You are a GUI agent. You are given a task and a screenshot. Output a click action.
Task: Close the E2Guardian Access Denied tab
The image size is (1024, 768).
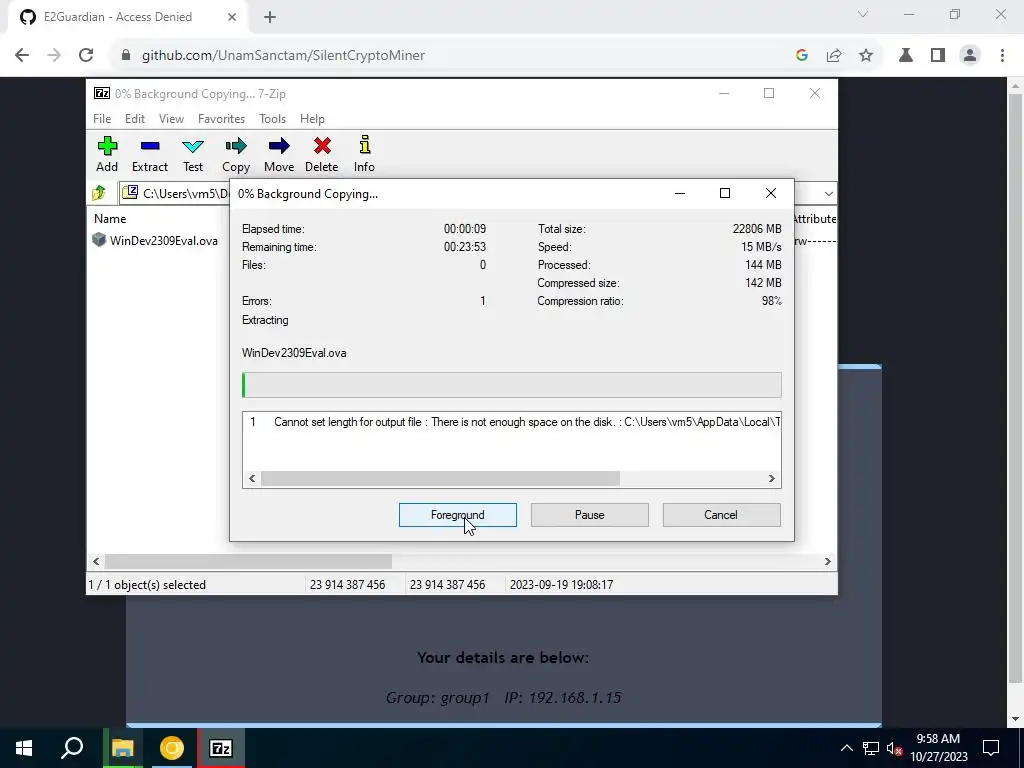click(232, 17)
